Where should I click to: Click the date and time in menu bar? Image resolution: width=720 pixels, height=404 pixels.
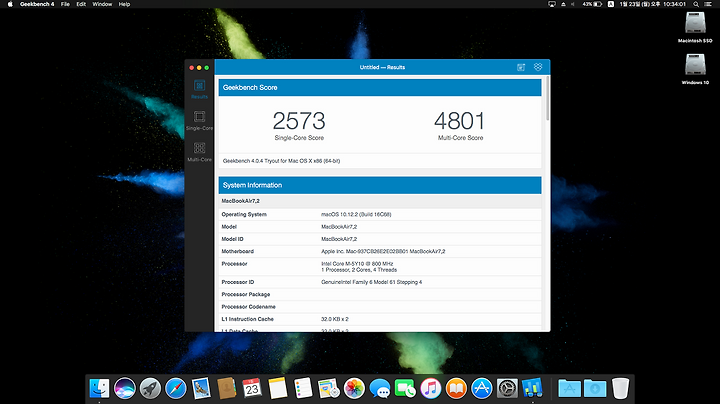tap(652, 4)
